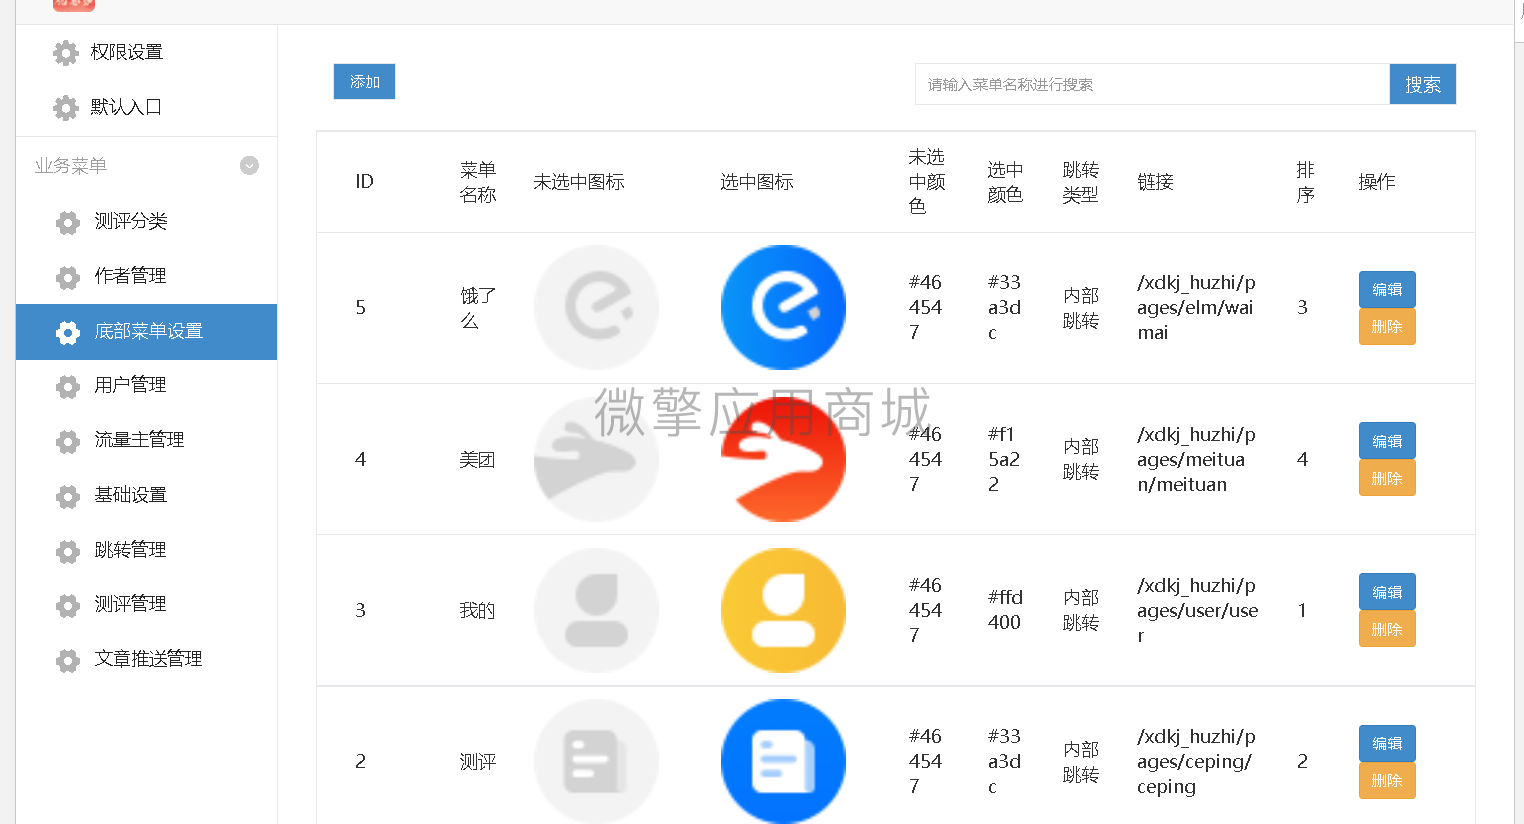The width and height of the screenshot is (1524, 824).
Task: Click menu name 饿了么 cell
Action: coord(478,308)
